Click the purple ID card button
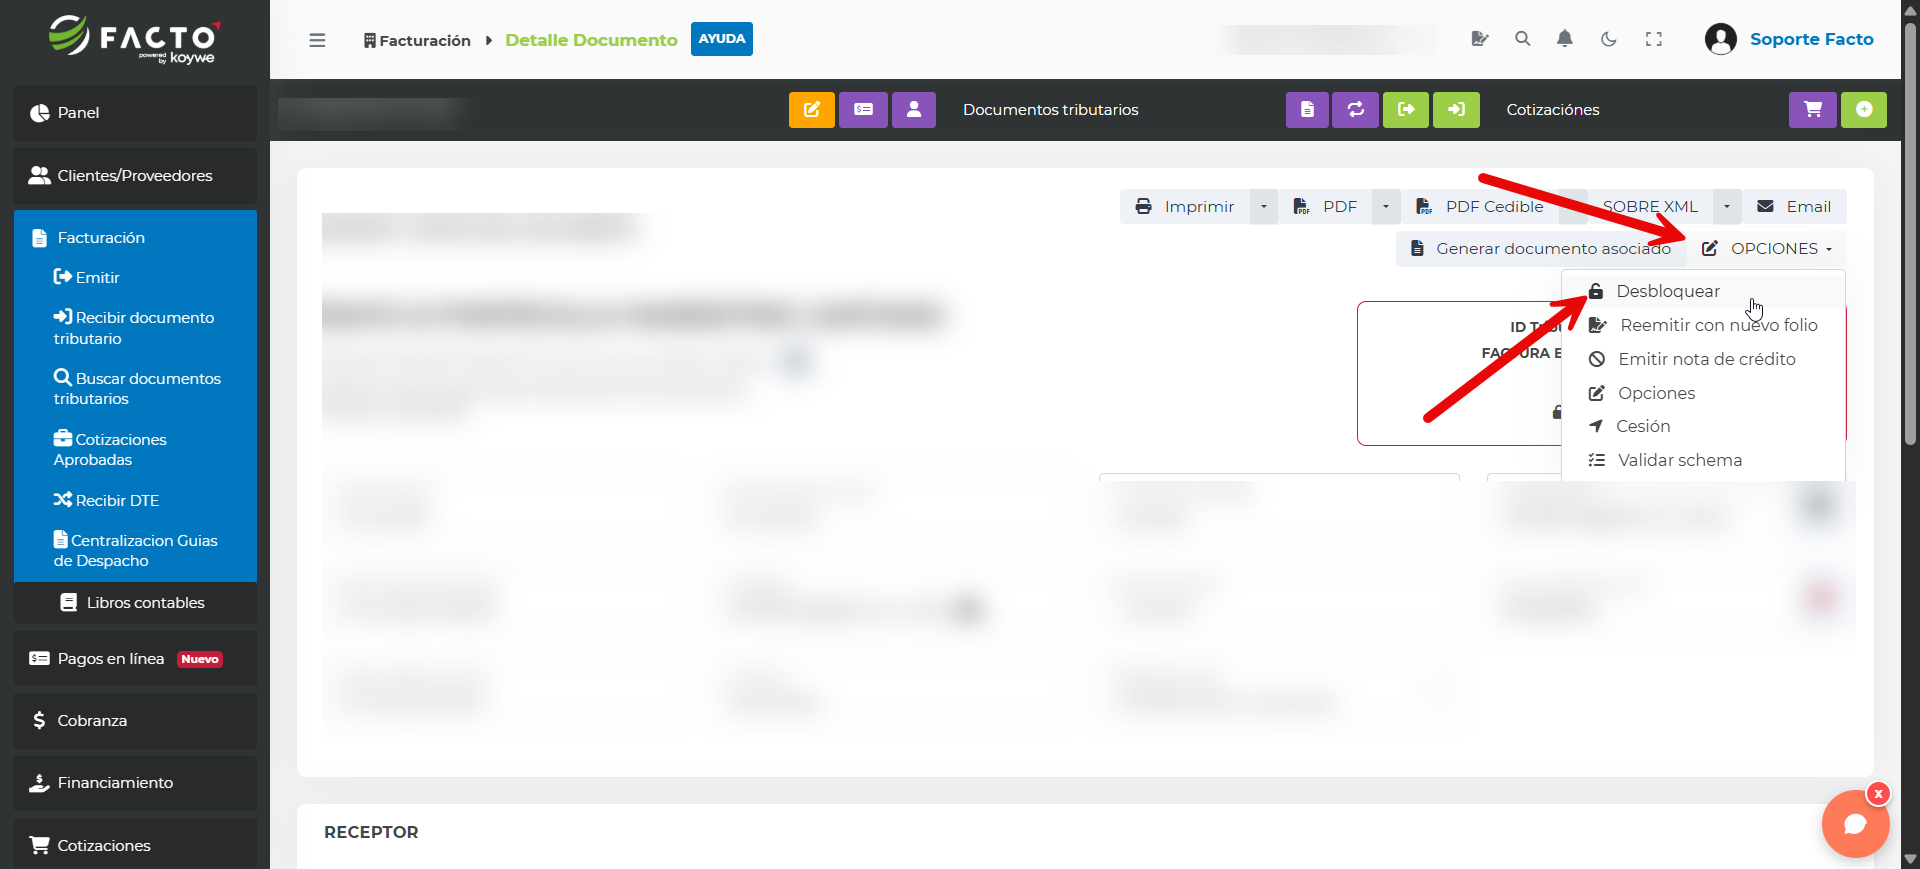The width and height of the screenshot is (1920, 869). click(864, 110)
